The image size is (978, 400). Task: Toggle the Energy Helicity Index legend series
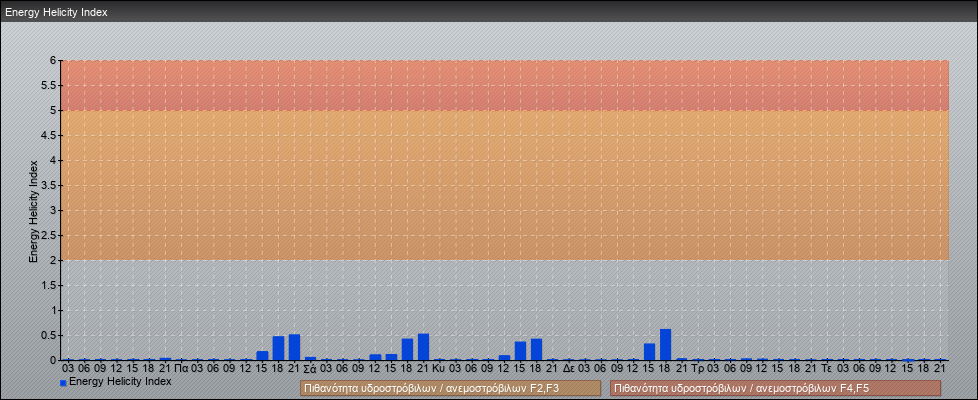coord(115,381)
